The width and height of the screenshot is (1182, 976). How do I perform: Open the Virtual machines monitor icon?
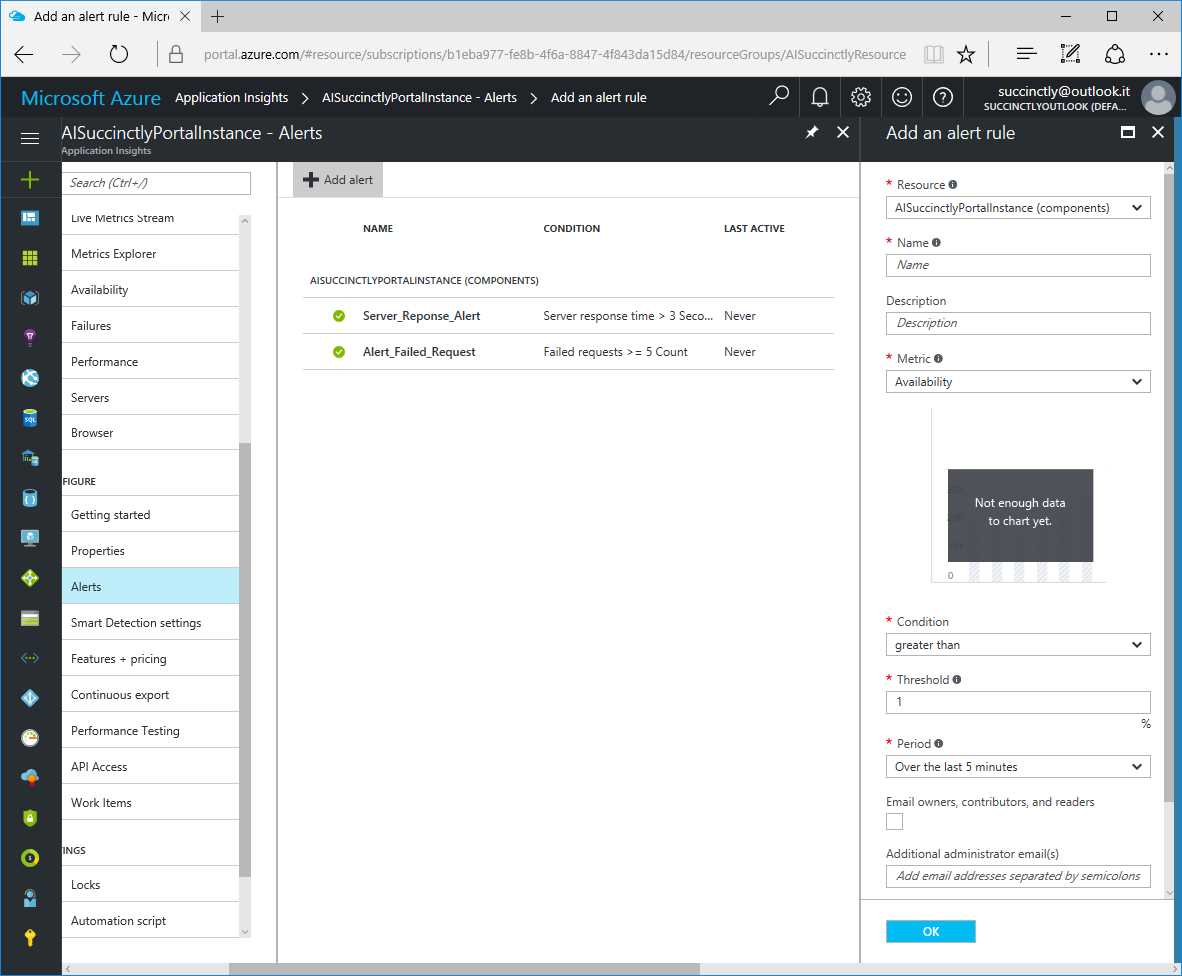point(30,537)
